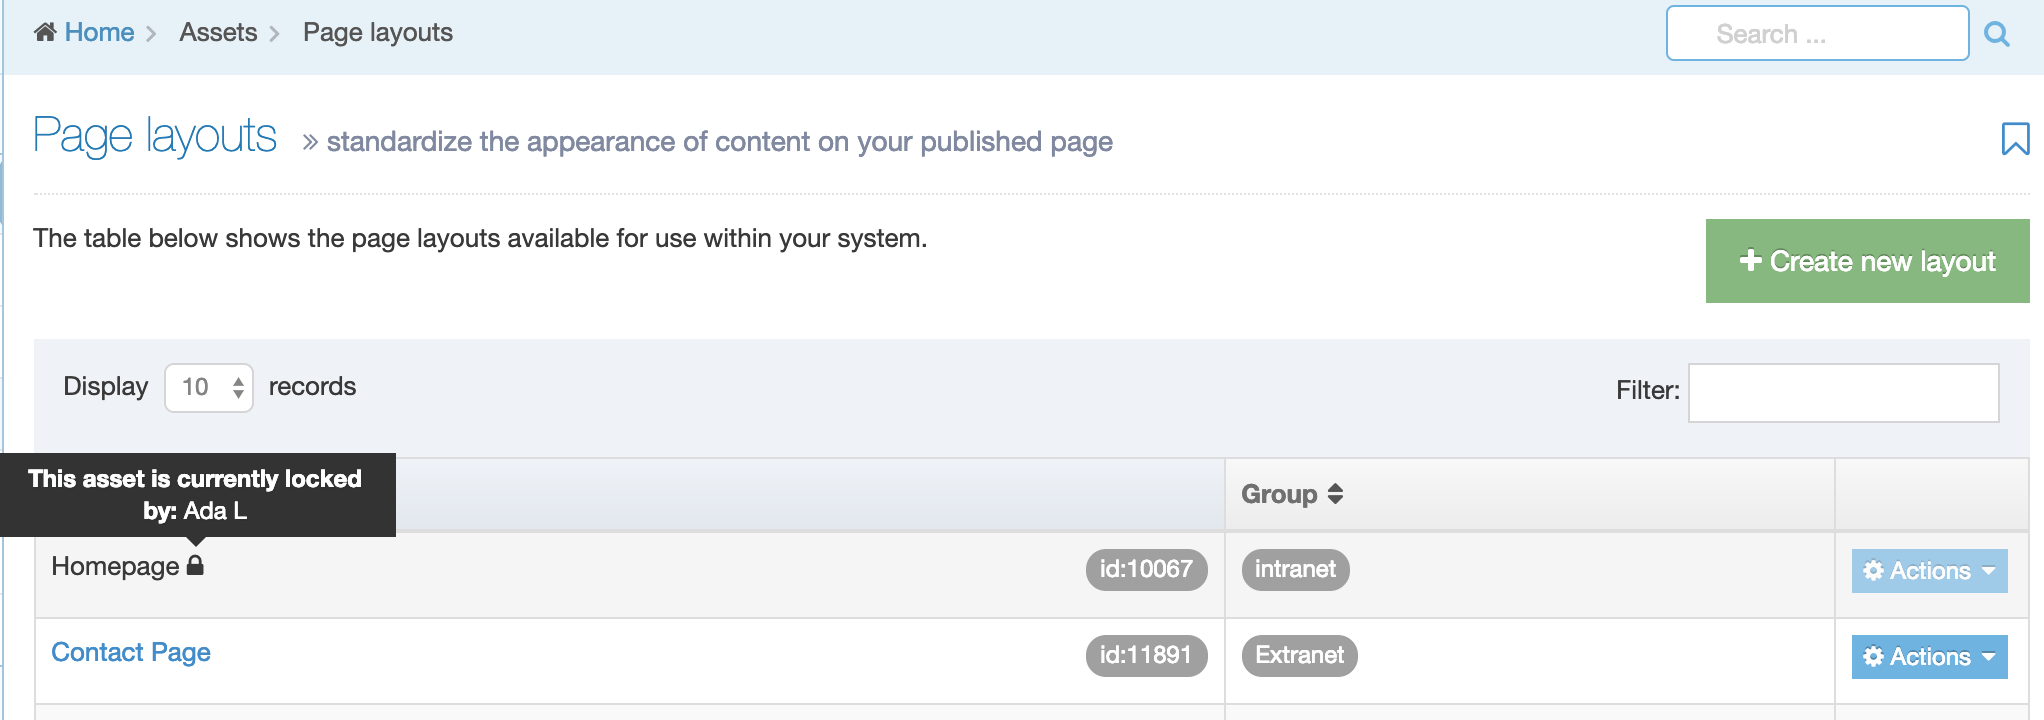
Task: Go to Home via breadcrumb link
Action: point(99,33)
